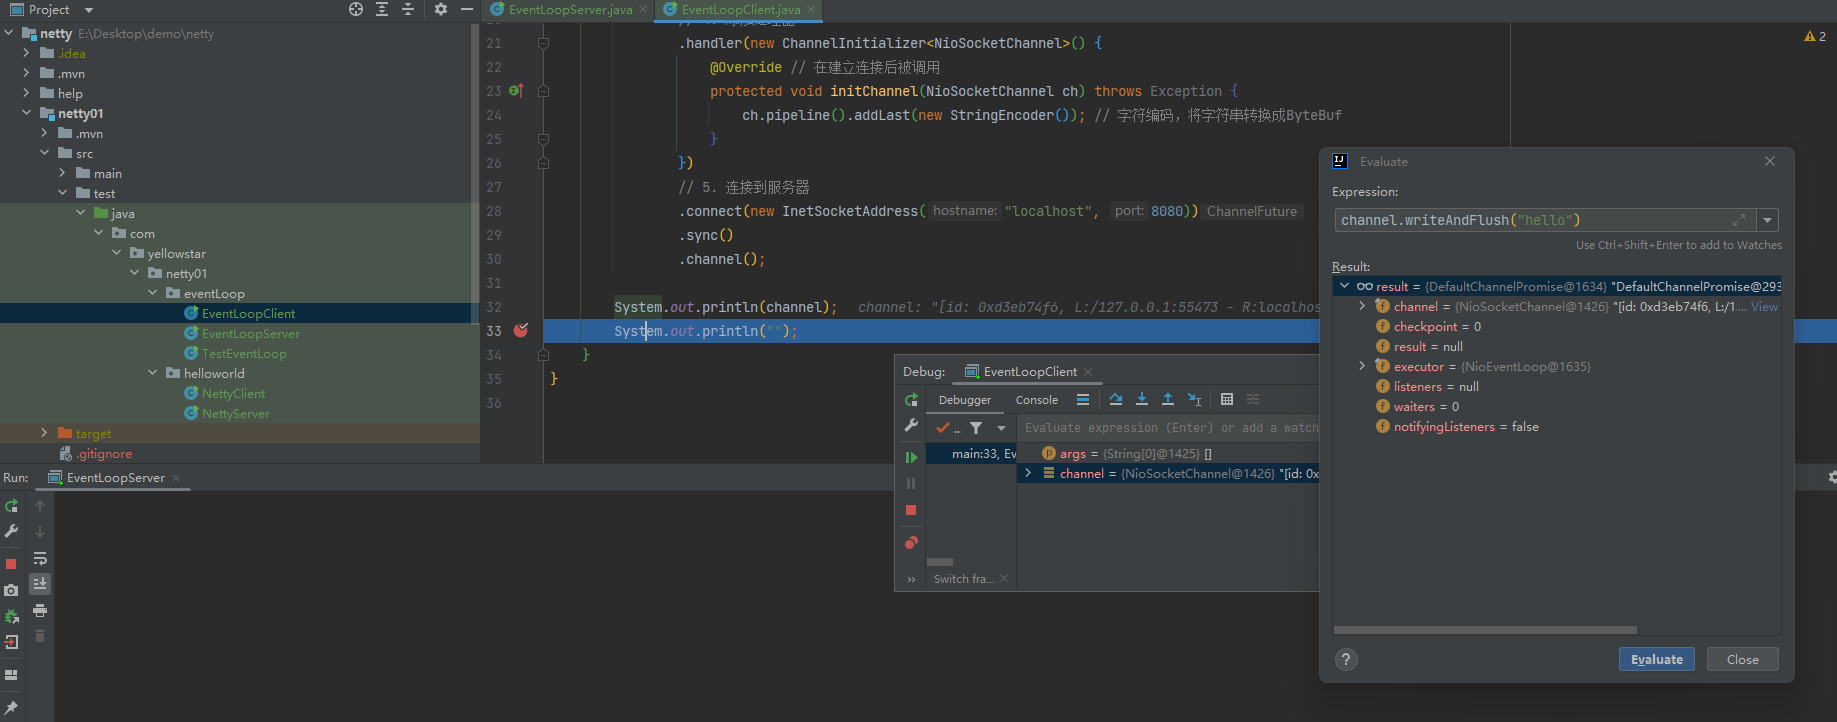Open Project tool window settings gear
This screenshot has width=1837, height=722.
point(441,9)
